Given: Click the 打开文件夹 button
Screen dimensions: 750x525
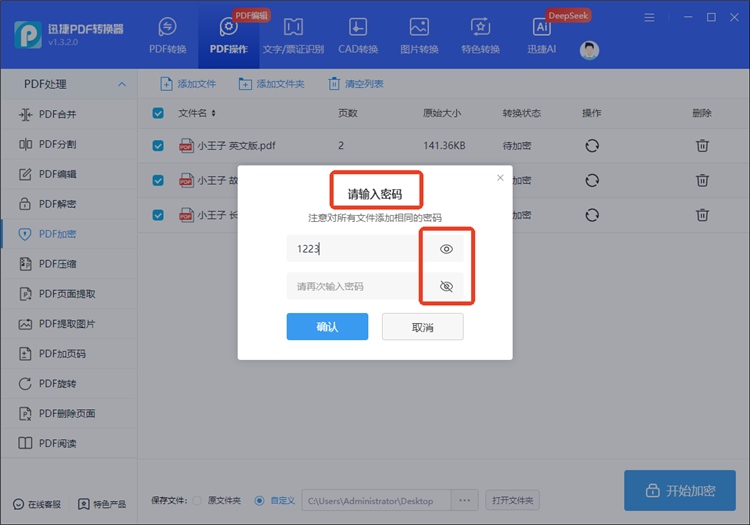Looking at the screenshot, I should (512, 501).
